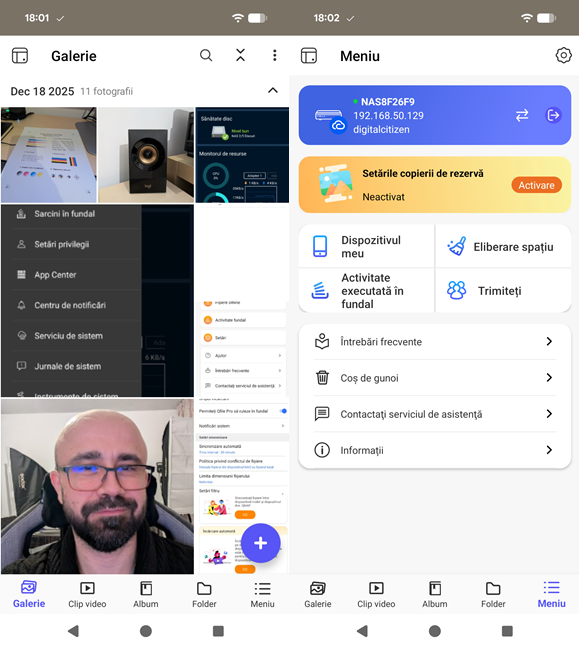The image size is (579, 648).
Task: Tap the collapse arrows icon in Galerie header
Action: point(240,55)
